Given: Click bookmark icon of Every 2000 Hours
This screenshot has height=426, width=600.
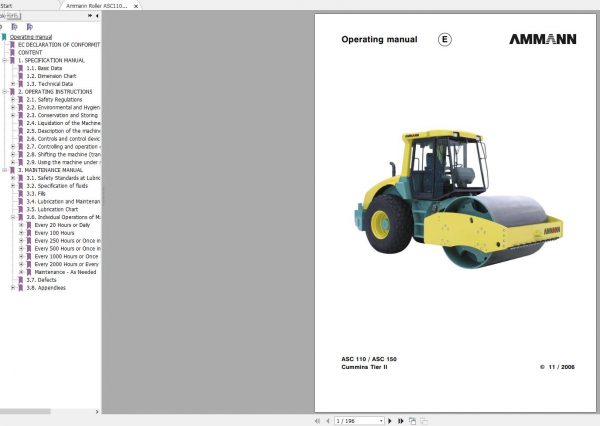Looking at the screenshot, I should [x=29, y=264].
